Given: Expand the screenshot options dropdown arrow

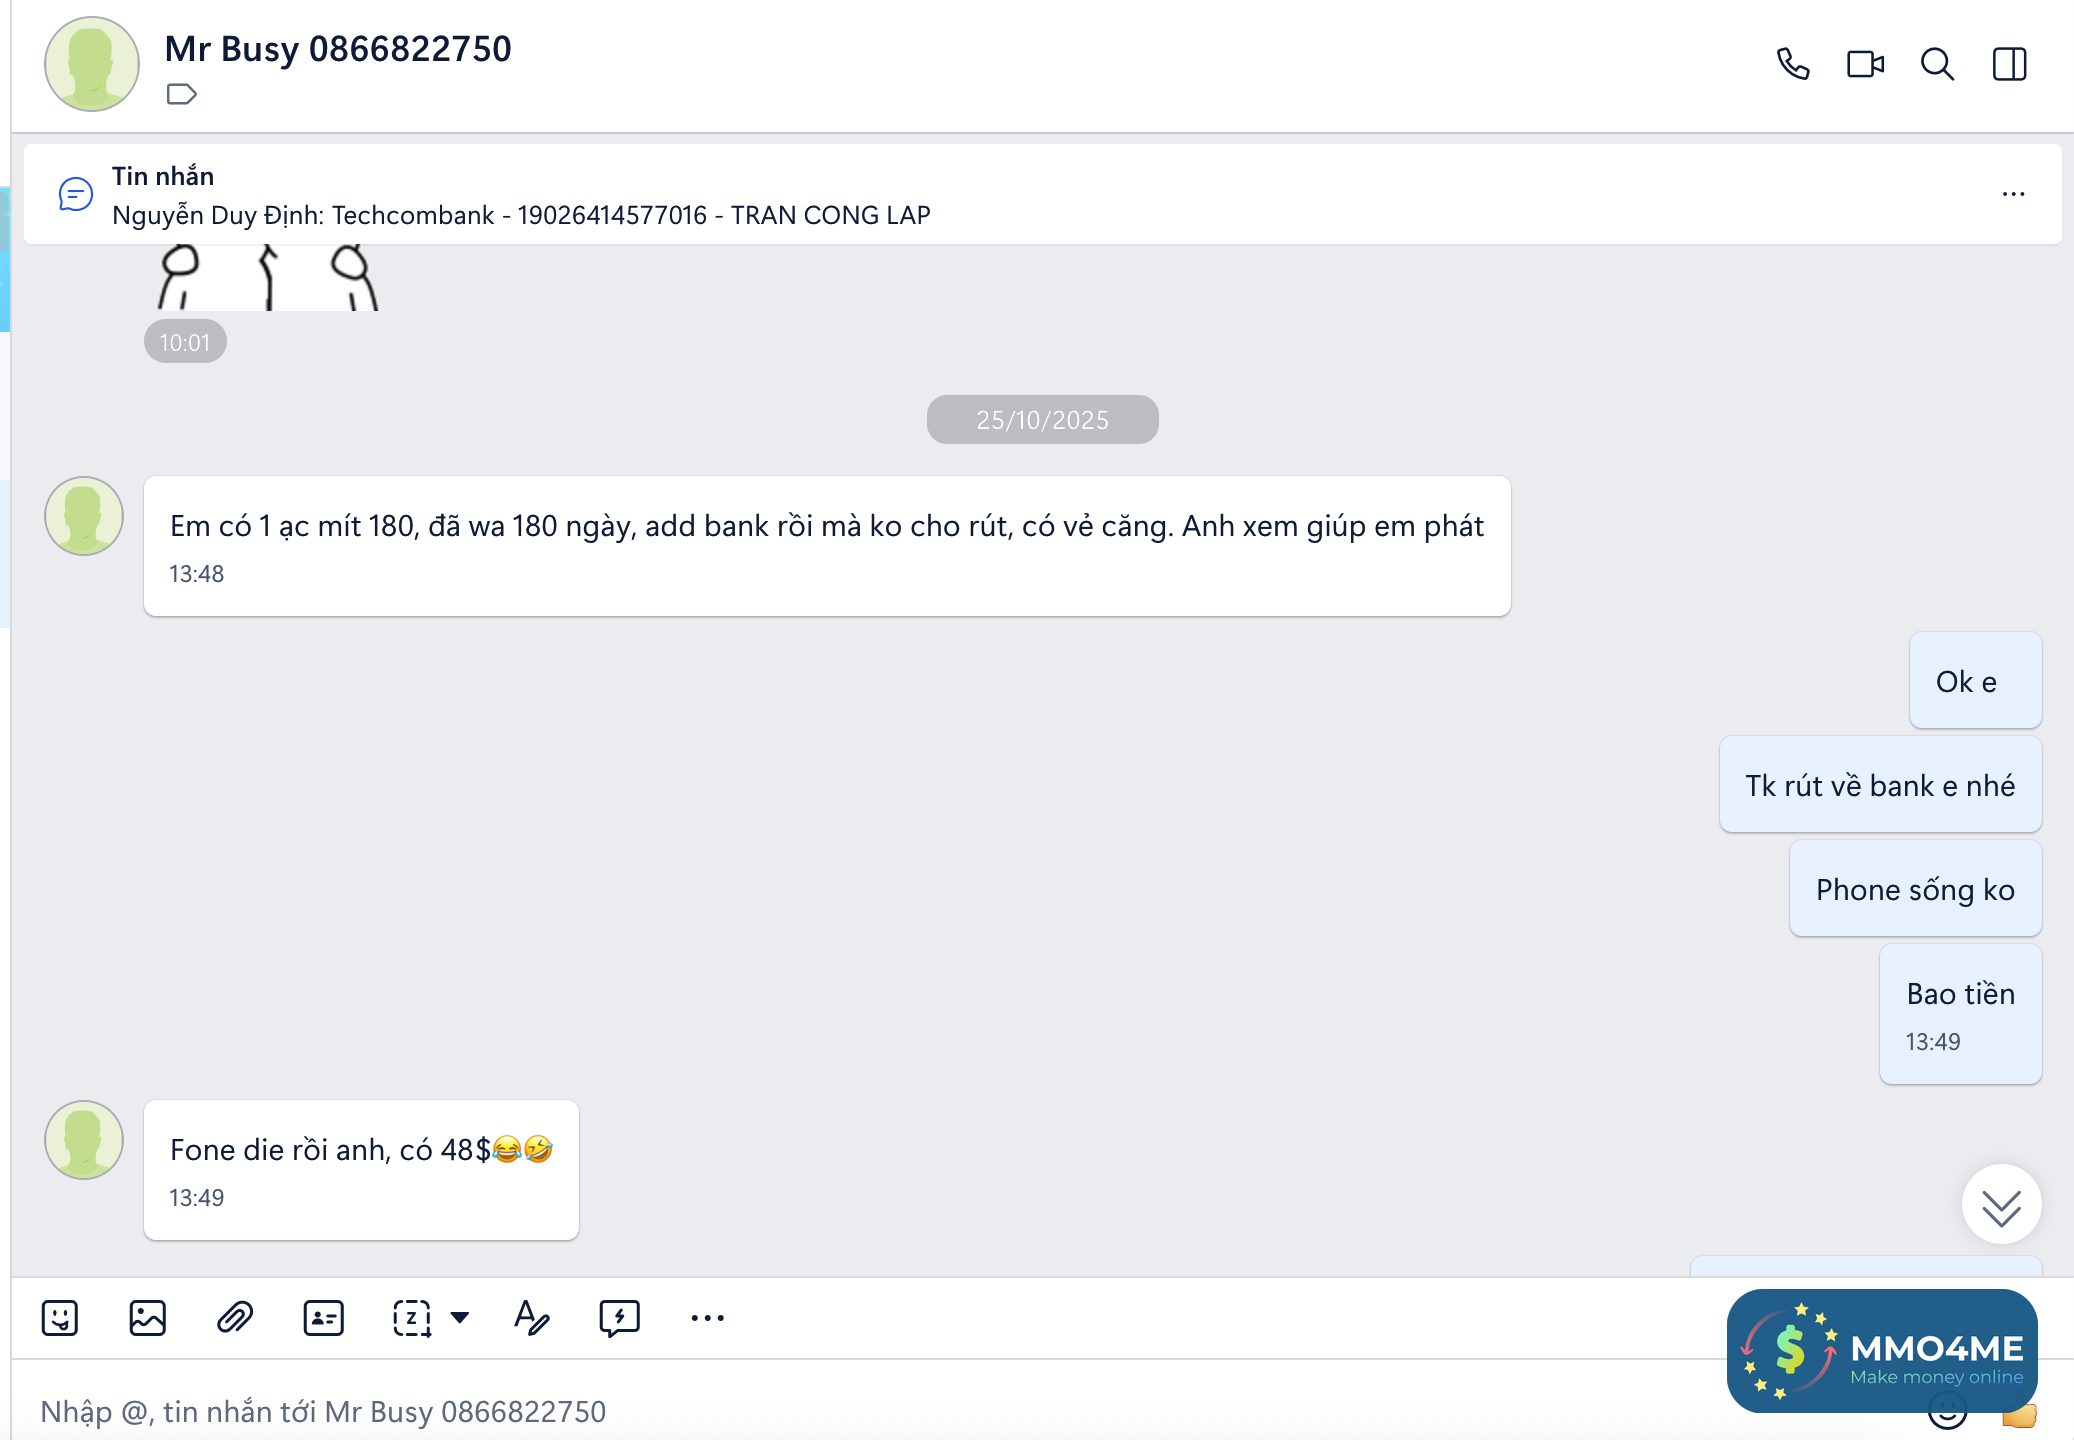Looking at the screenshot, I should 460,1318.
